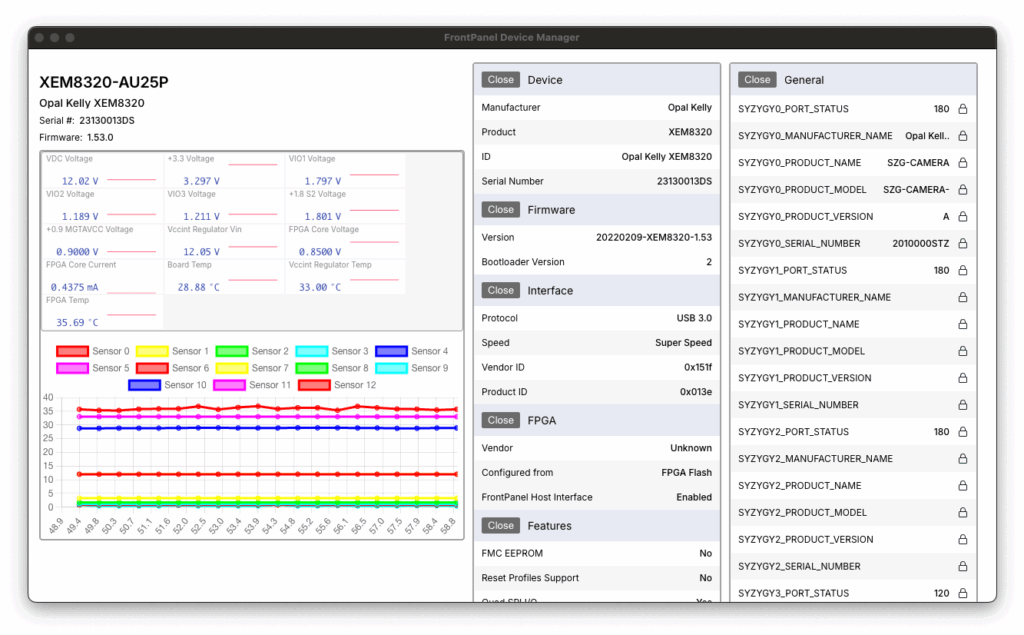Click lock icon for SYZYGY1_PRODUCT_MODEL
Image resolution: width=1024 pixels, height=635 pixels.
pyautogui.click(x=963, y=351)
